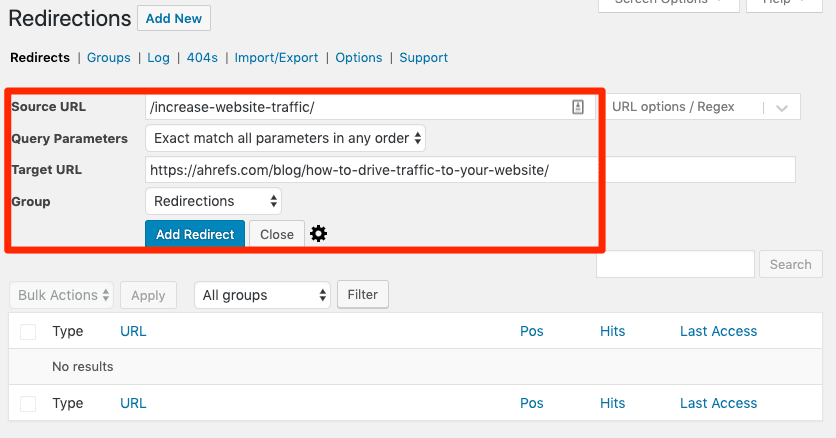
Task: Check the select-all checkbox in table header
Action: click(x=28, y=331)
